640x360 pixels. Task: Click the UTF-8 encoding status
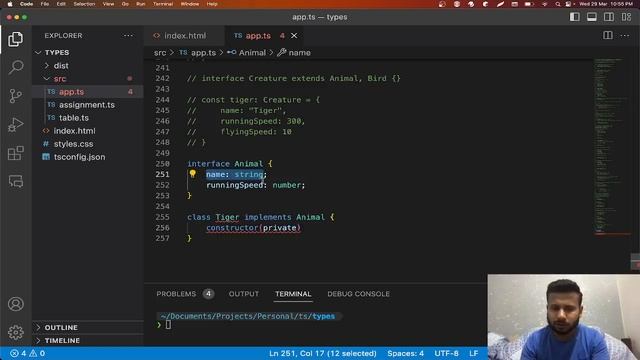[x=446, y=353]
